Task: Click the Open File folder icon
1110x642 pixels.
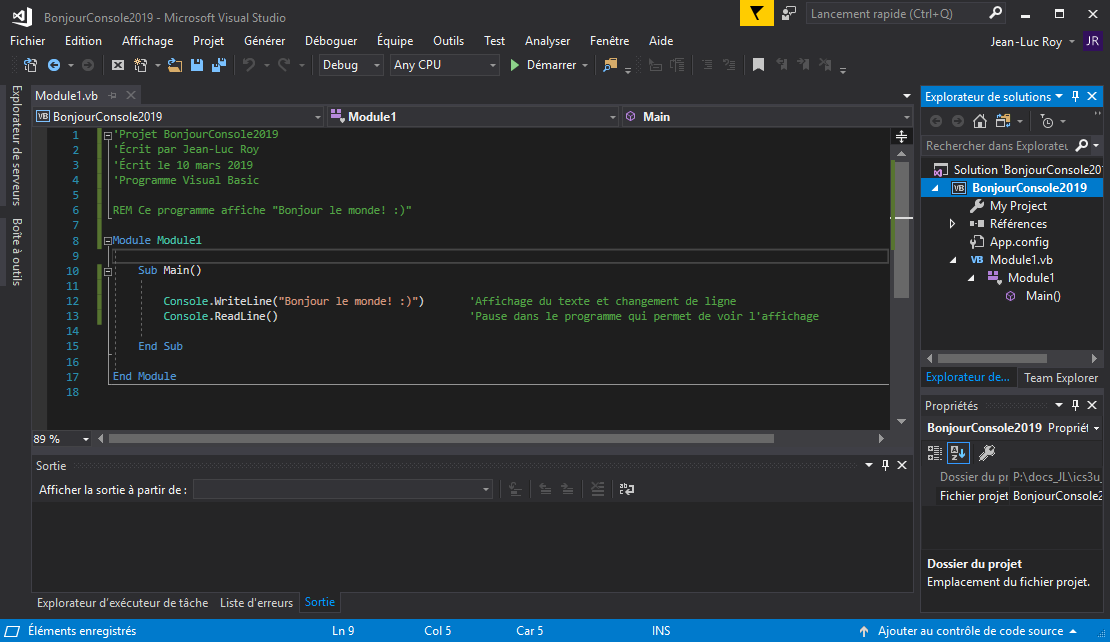Action: (x=175, y=65)
